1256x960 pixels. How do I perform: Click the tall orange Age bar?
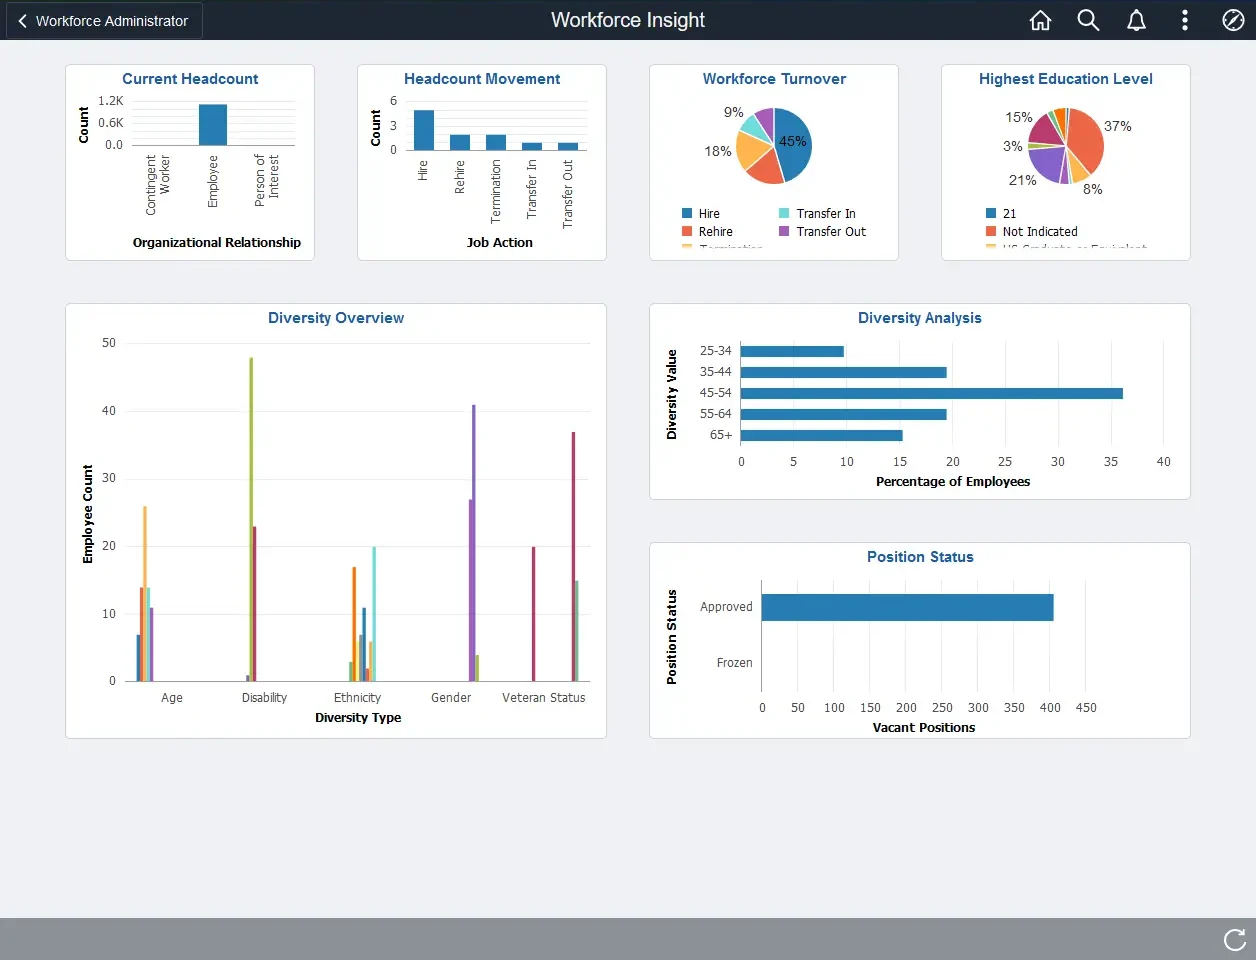(x=144, y=593)
